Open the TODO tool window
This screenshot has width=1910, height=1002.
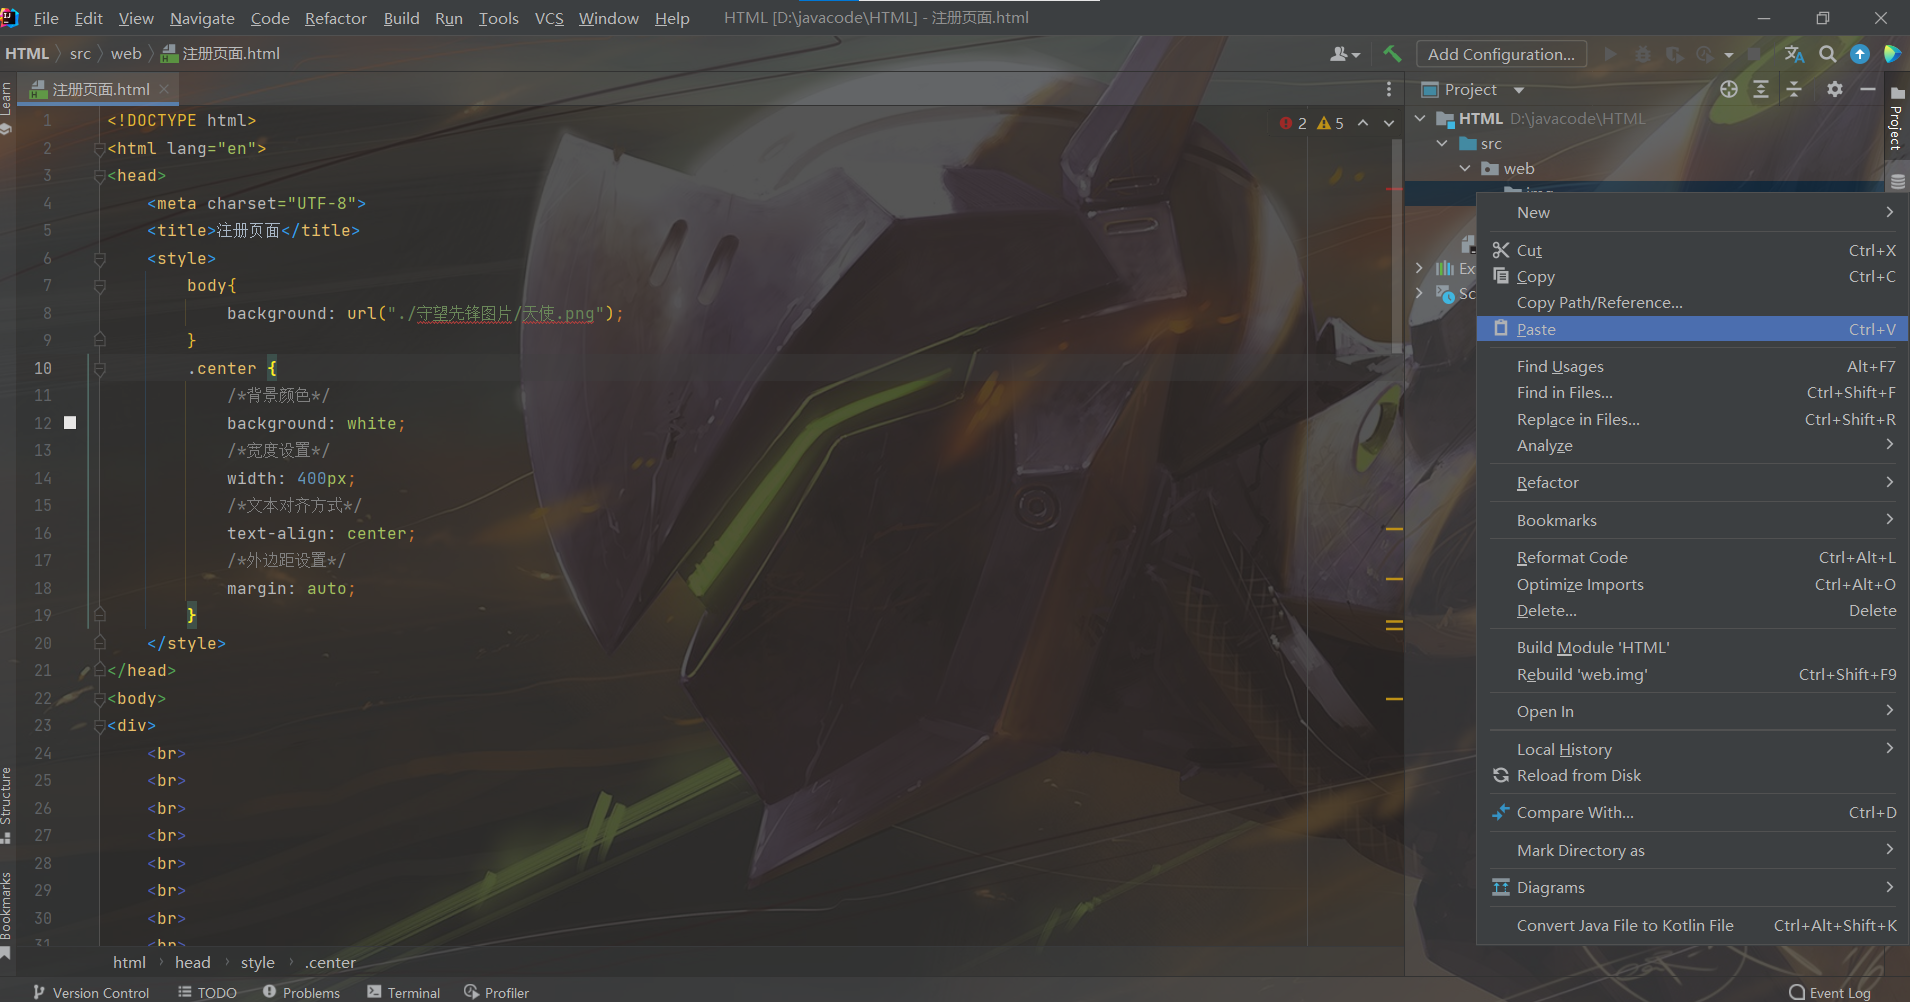click(207, 992)
